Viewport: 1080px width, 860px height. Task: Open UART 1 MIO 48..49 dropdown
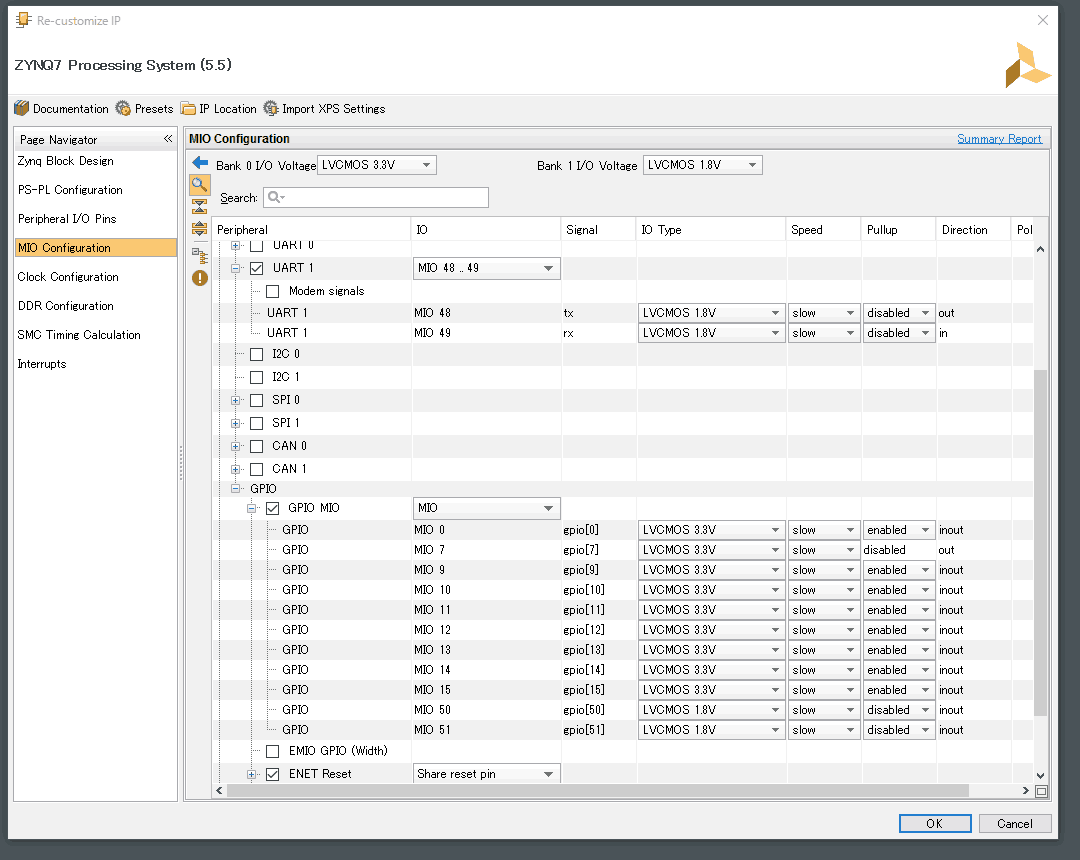tap(486, 268)
